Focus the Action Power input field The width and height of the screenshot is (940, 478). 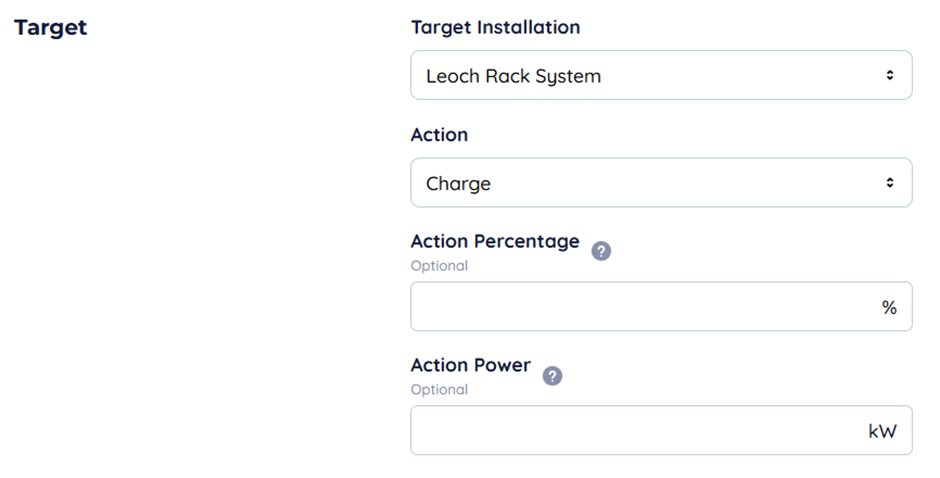click(640, 431)
